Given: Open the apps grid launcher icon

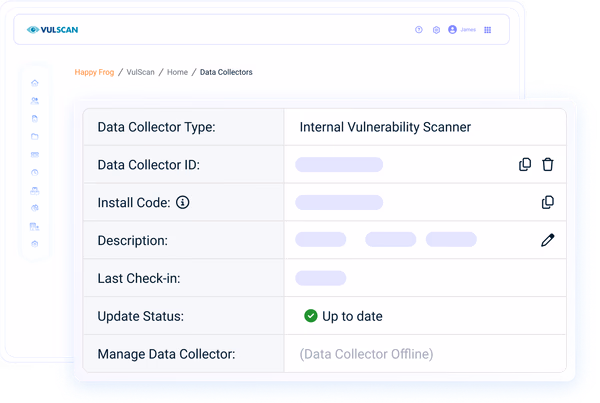Looking at the screenshot, I should tap(488, 30).
